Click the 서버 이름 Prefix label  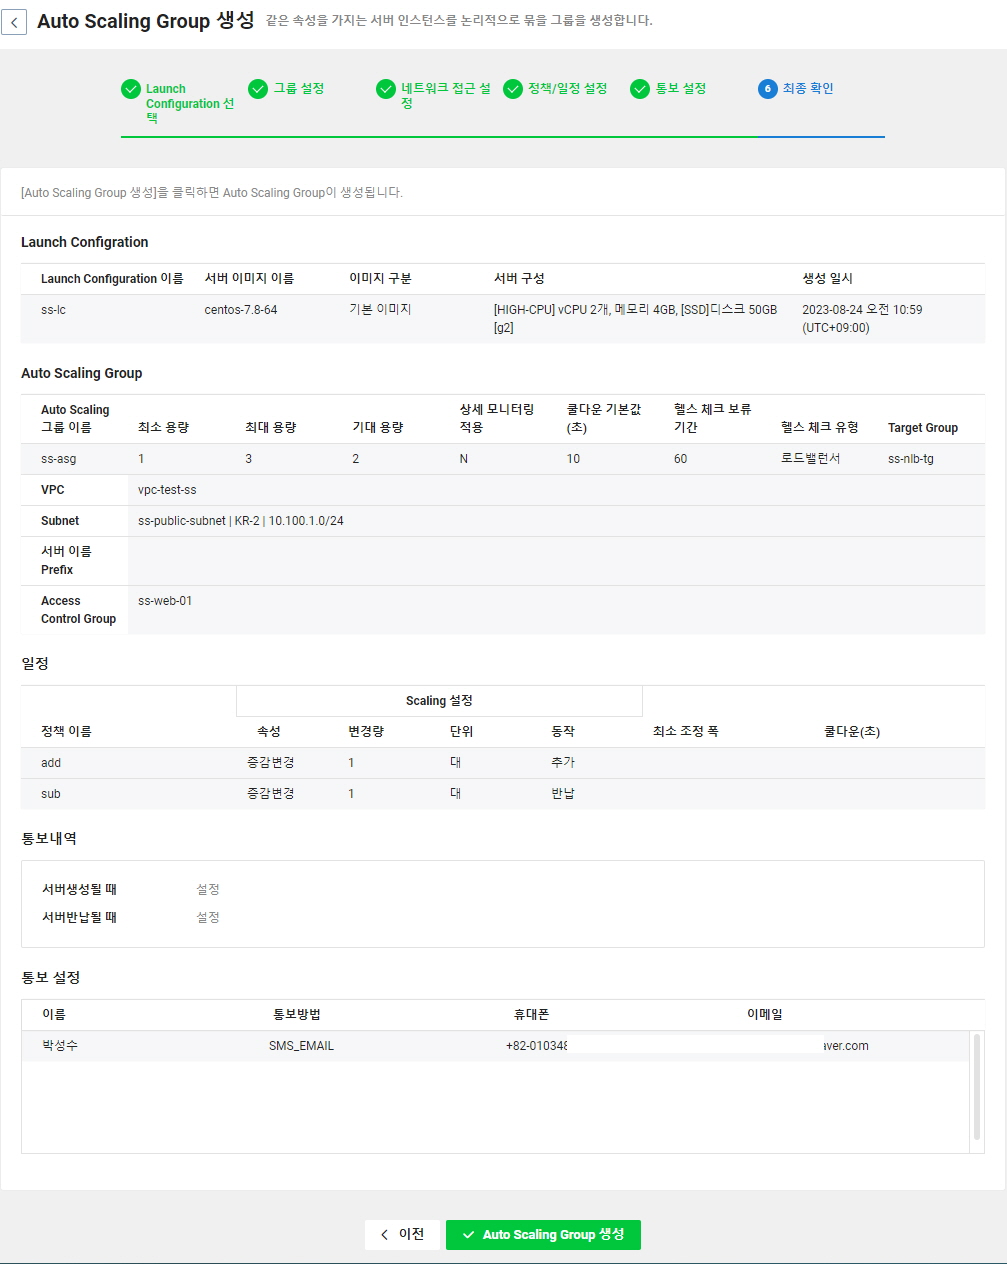click(x=66, y=561)
